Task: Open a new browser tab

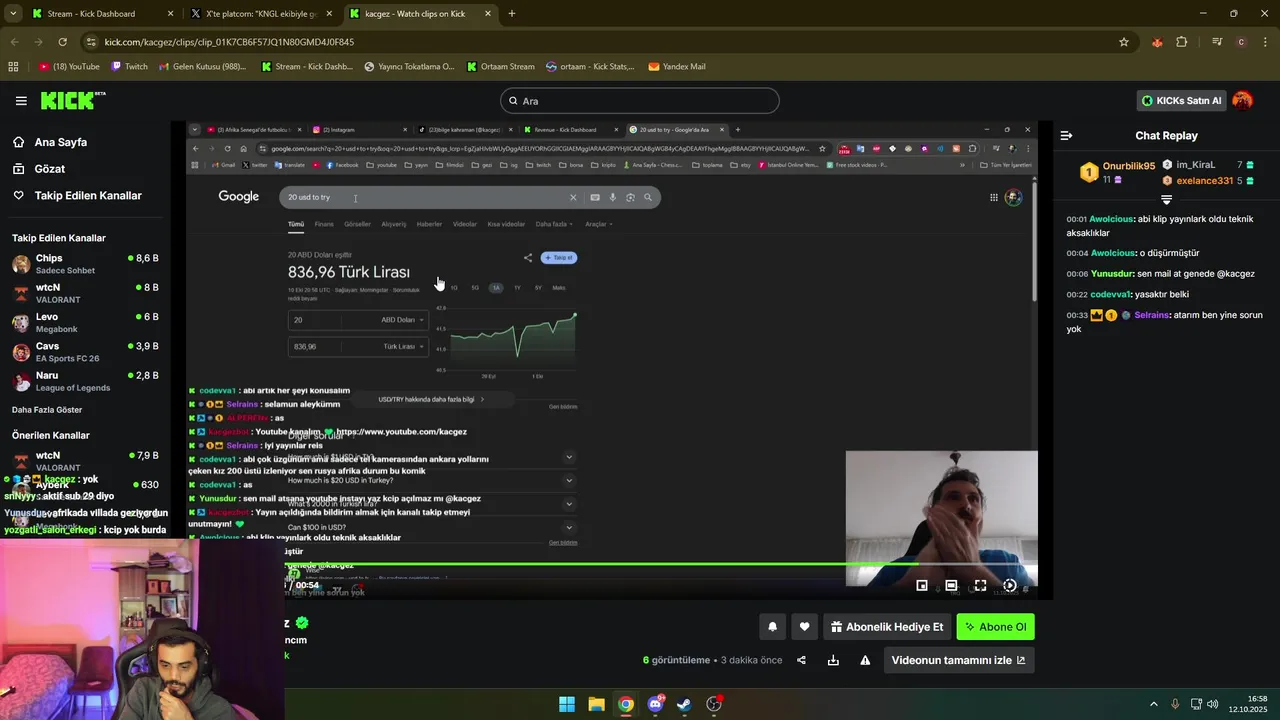Action: coord(512,14)
